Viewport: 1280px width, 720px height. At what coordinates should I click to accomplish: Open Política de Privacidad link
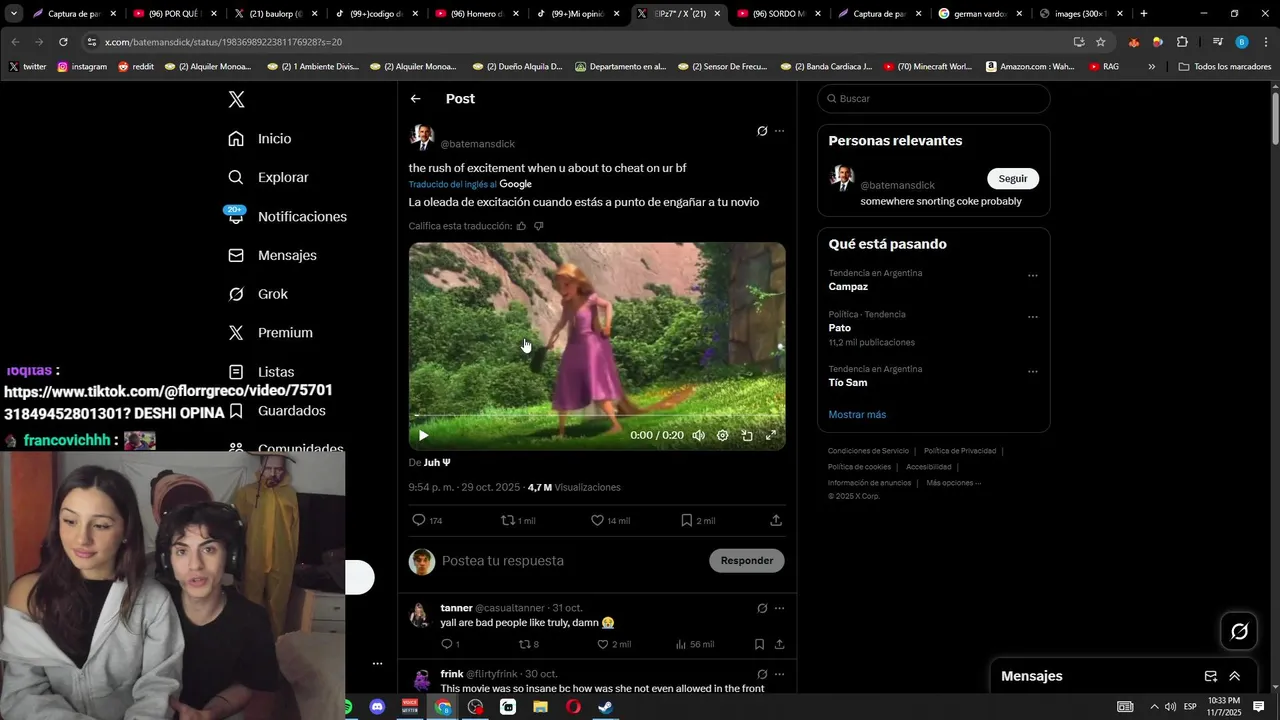pyautogui.click(x=960, y=451)
